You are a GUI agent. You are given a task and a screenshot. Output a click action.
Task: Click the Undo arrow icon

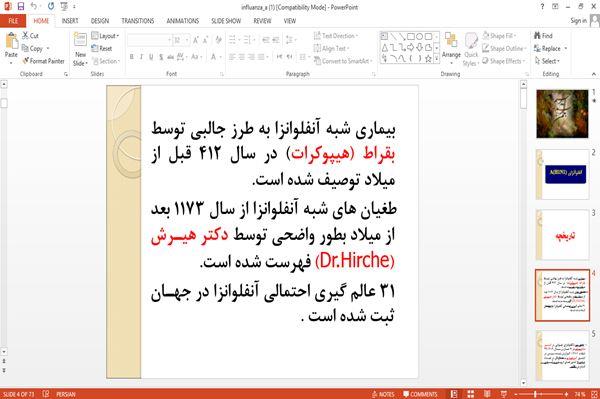34,6
